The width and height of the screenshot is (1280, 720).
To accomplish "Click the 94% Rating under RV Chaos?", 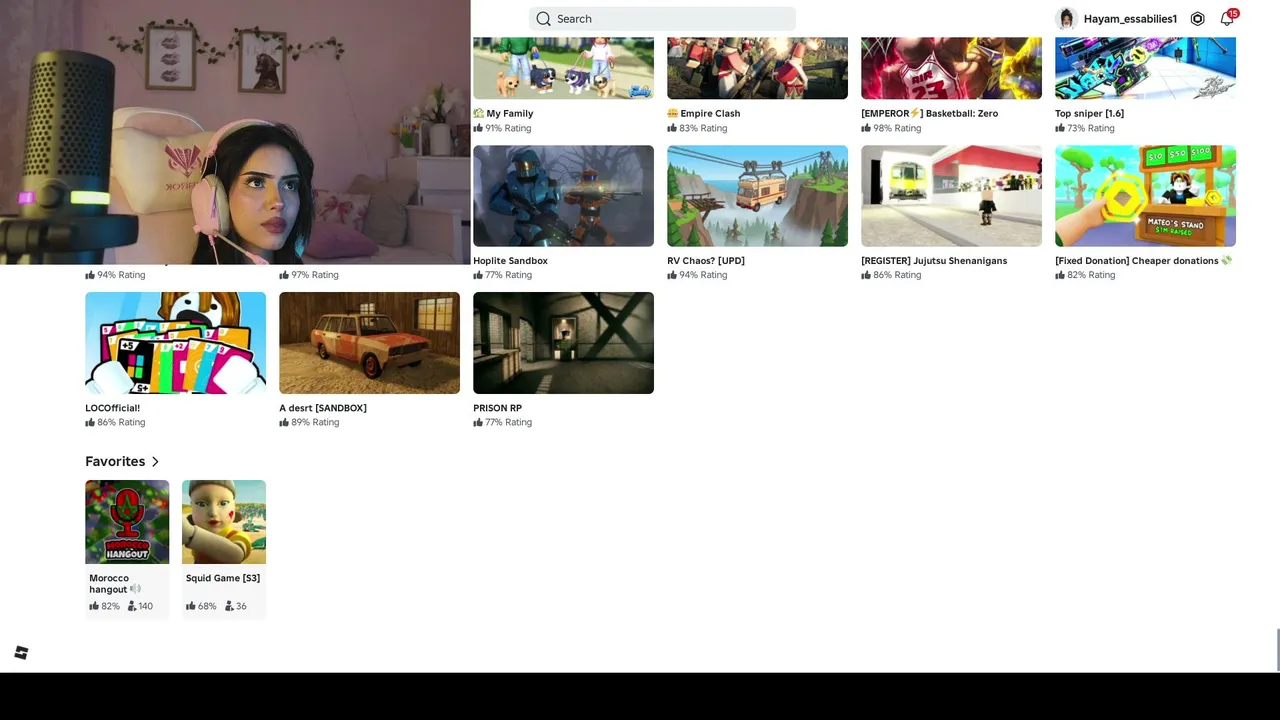I will pos(697,275).
